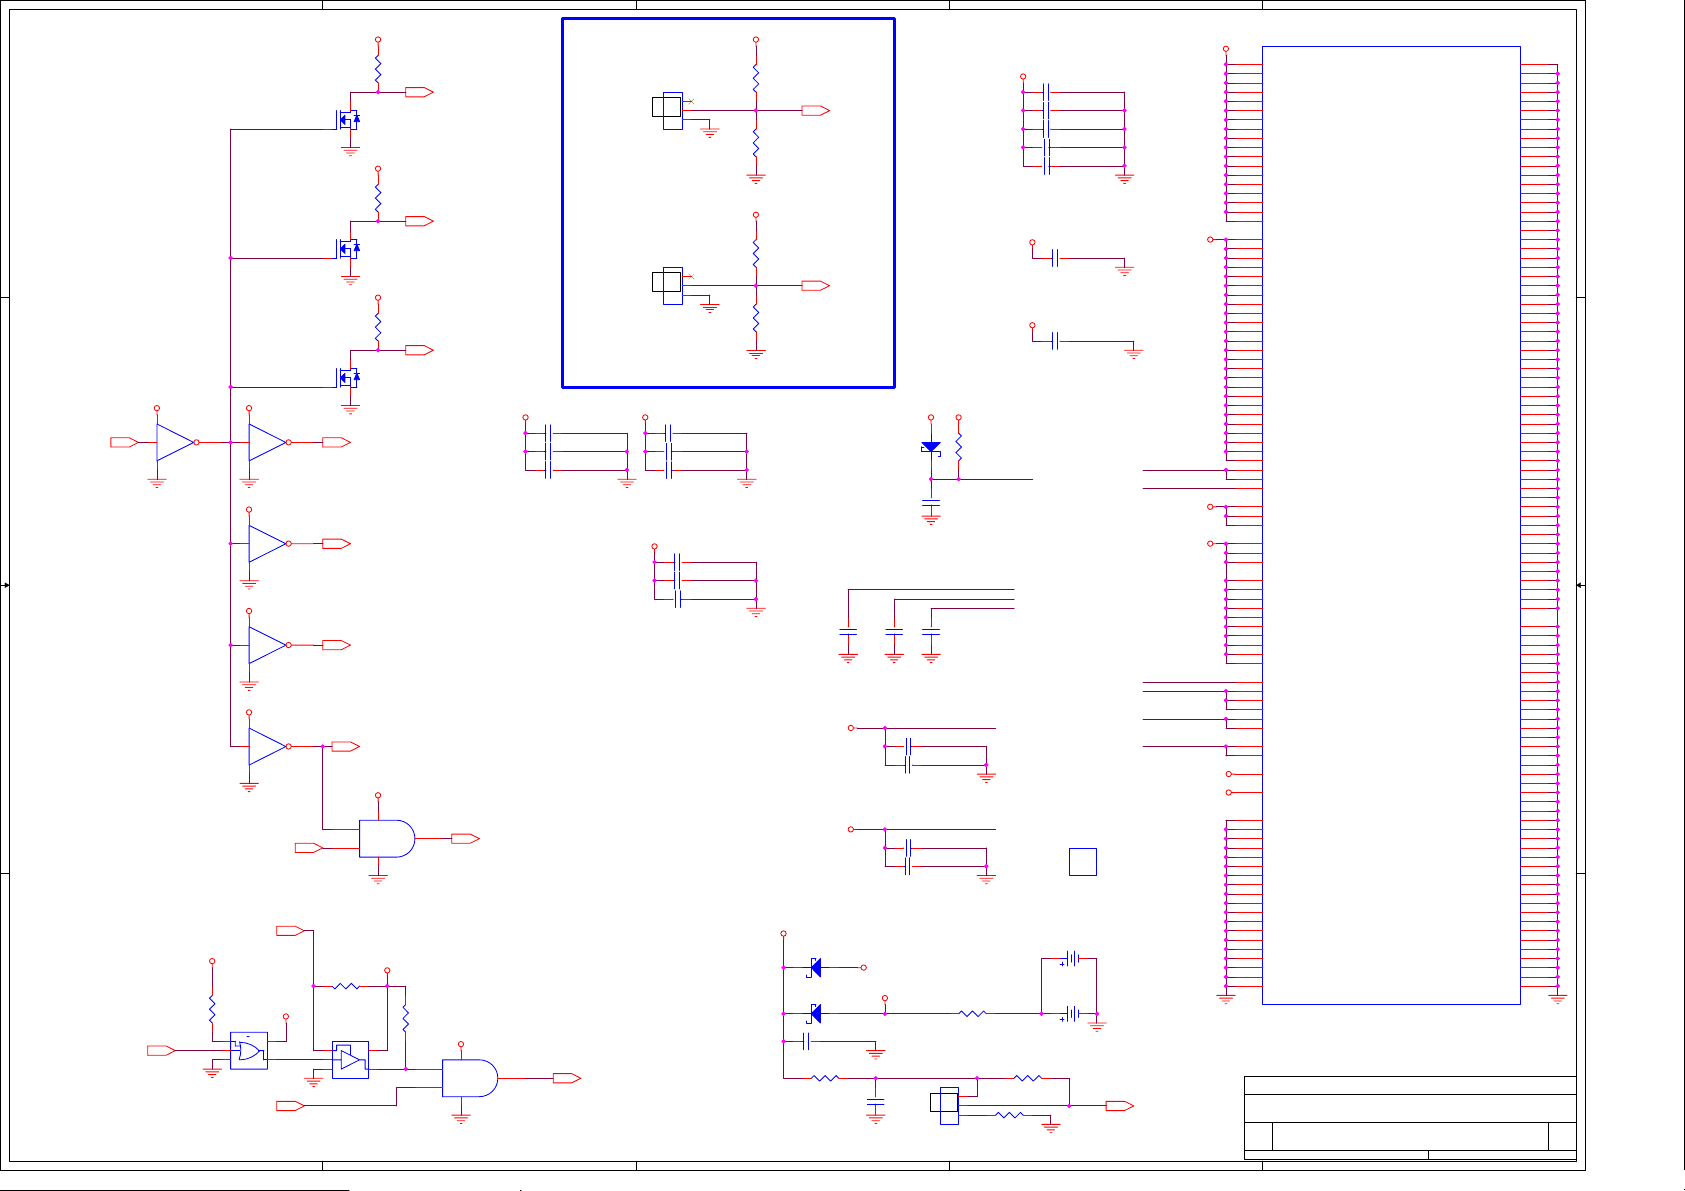
Task: Select the boxed buffer symbol beside OR gate
Action: click(350, 1060)
